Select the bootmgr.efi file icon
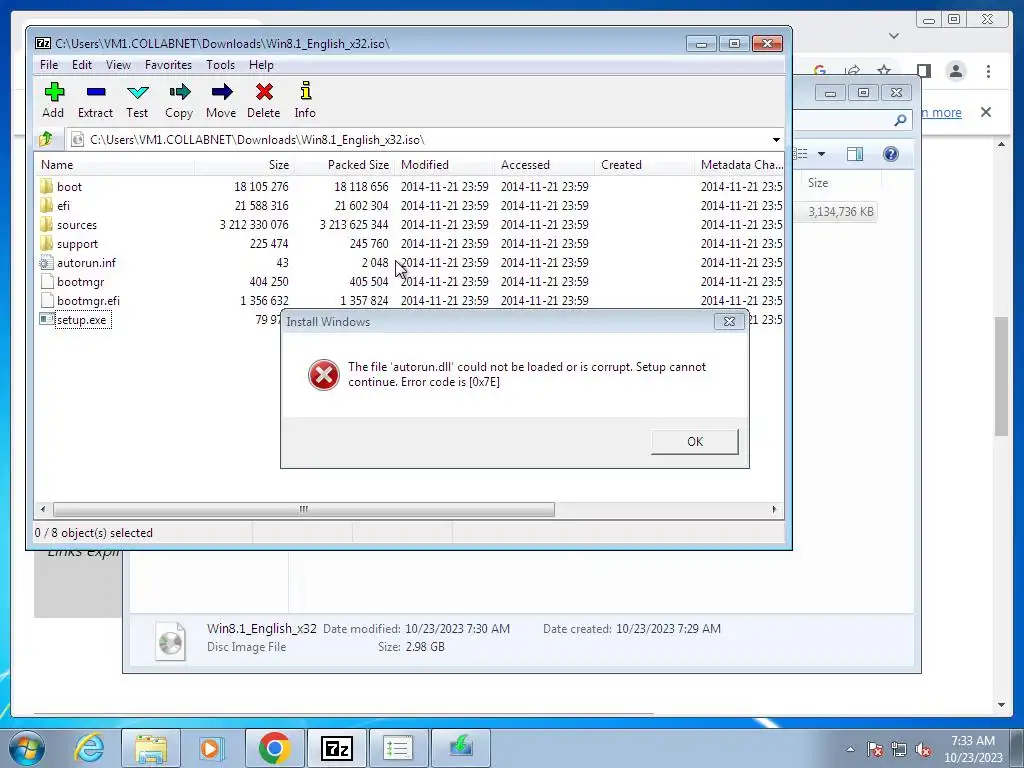The width and height of the screenshot is (1024, 768). (x=46, y=300)
